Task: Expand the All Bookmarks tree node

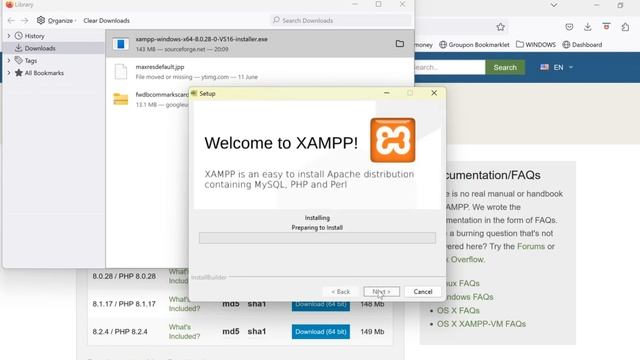Action: point(9,73)
